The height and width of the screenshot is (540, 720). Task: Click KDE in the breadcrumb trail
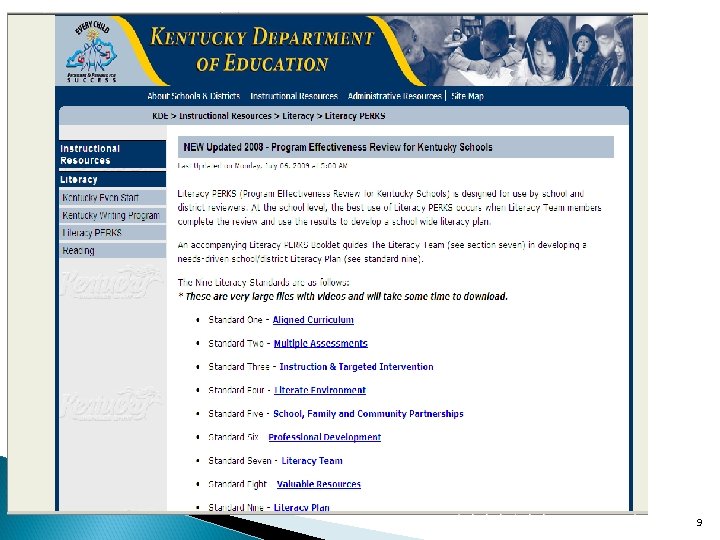click(x=160, y=116)
